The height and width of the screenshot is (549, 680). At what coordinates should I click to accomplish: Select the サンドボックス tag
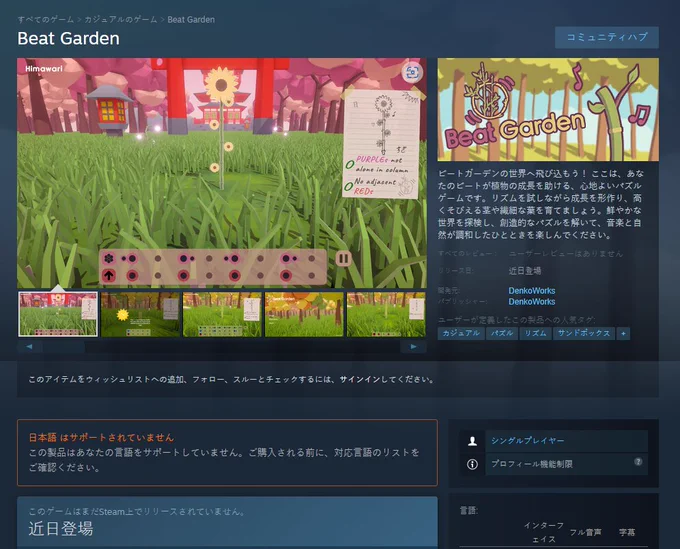tap(584, 333)
